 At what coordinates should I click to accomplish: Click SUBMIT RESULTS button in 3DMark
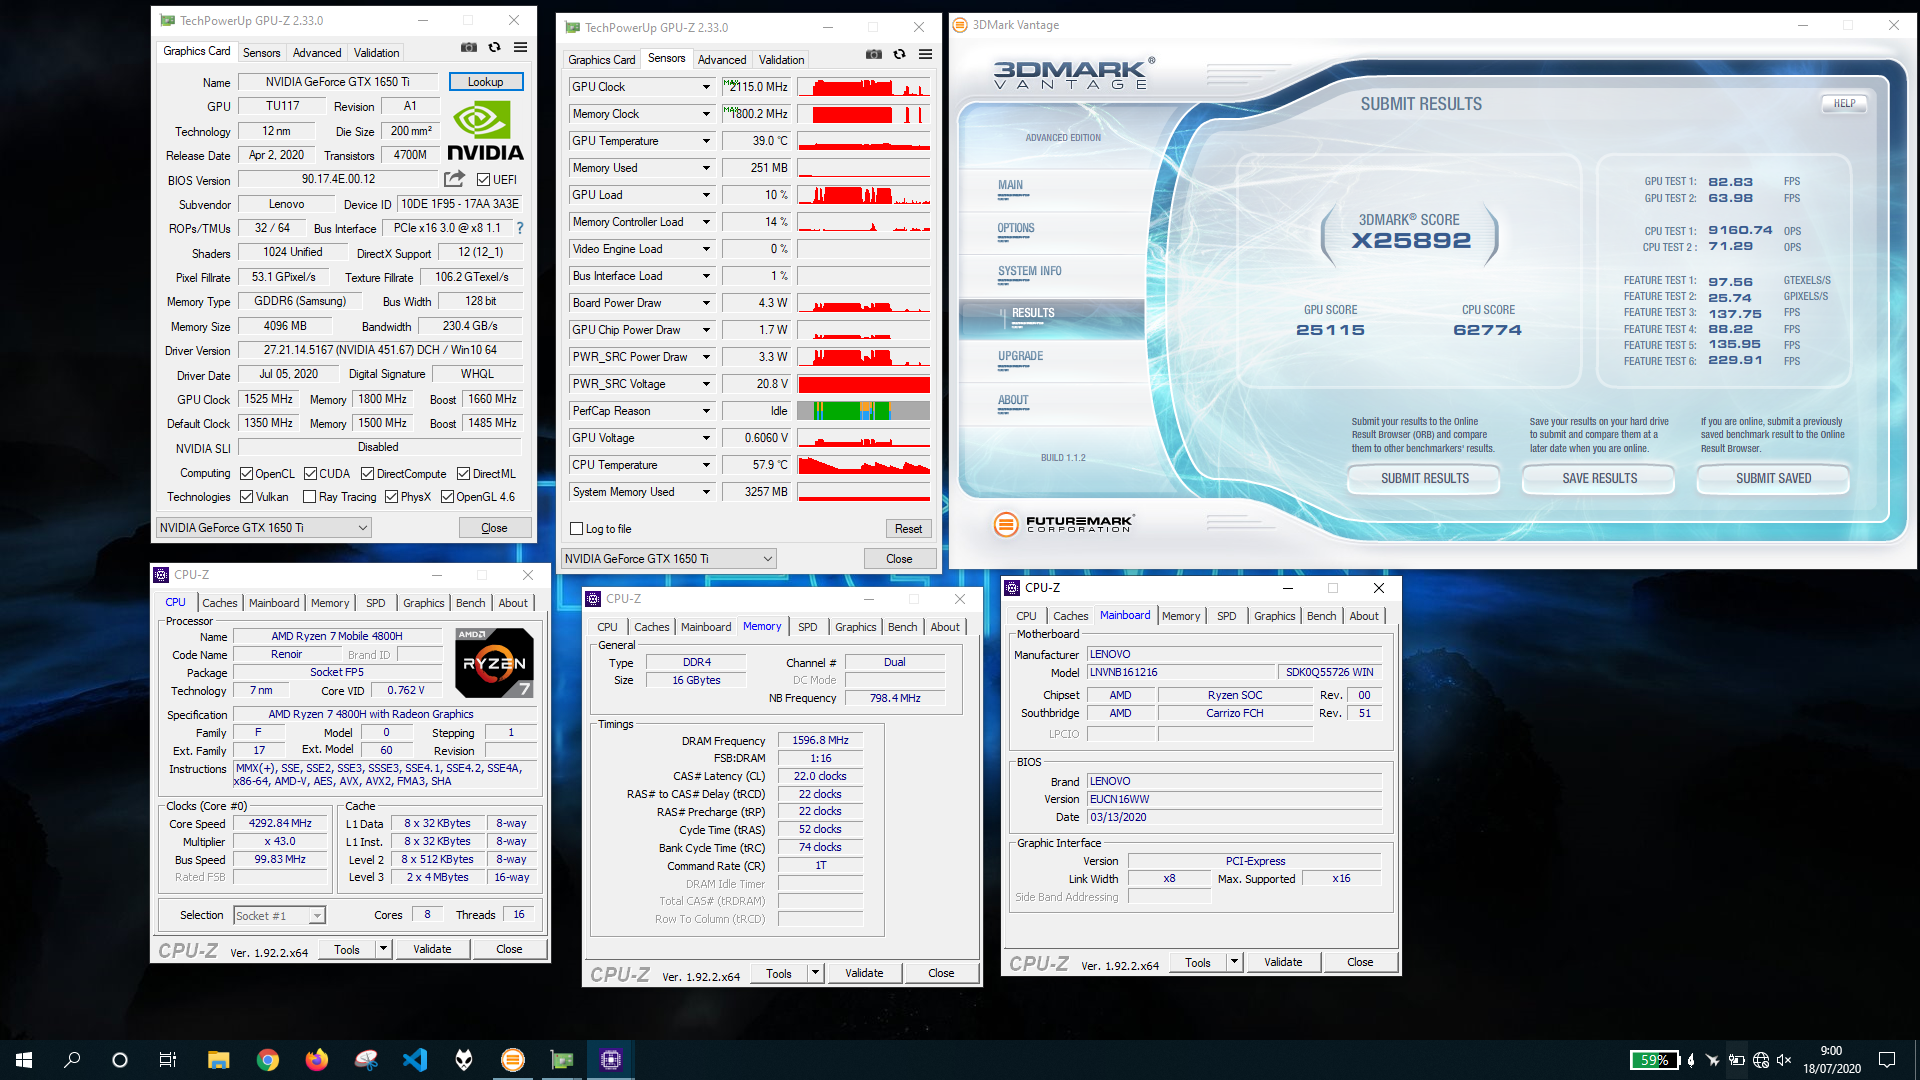pyautogui.click(x=1424, y=479)
